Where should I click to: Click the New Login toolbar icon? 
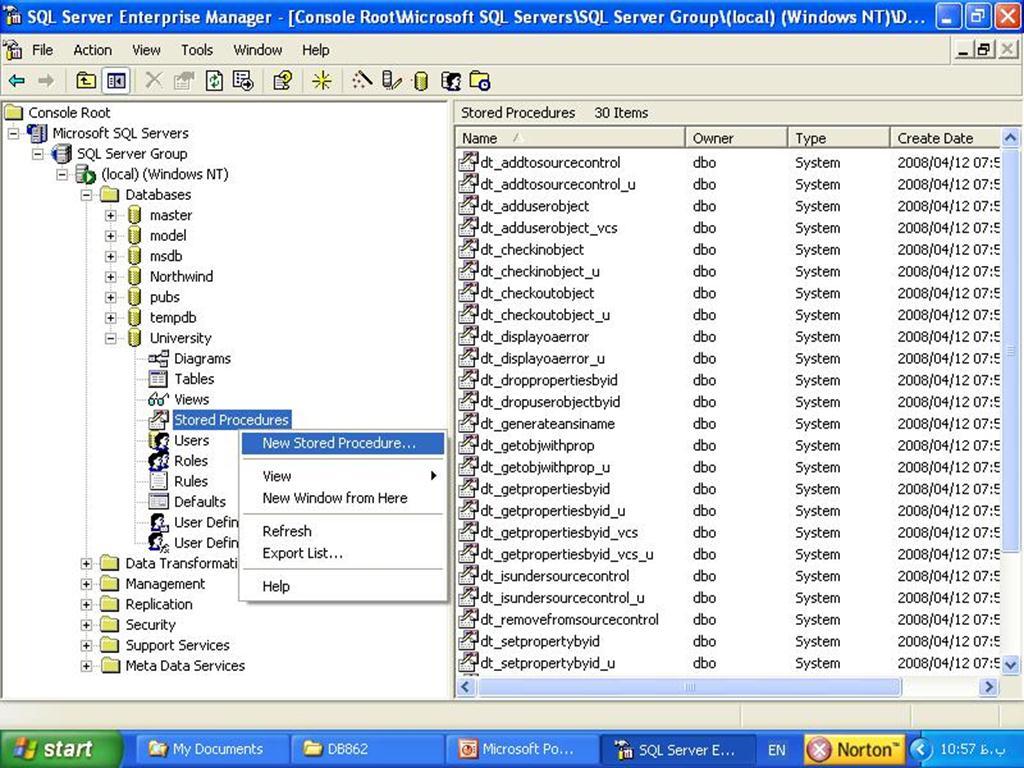pos(451,81)
